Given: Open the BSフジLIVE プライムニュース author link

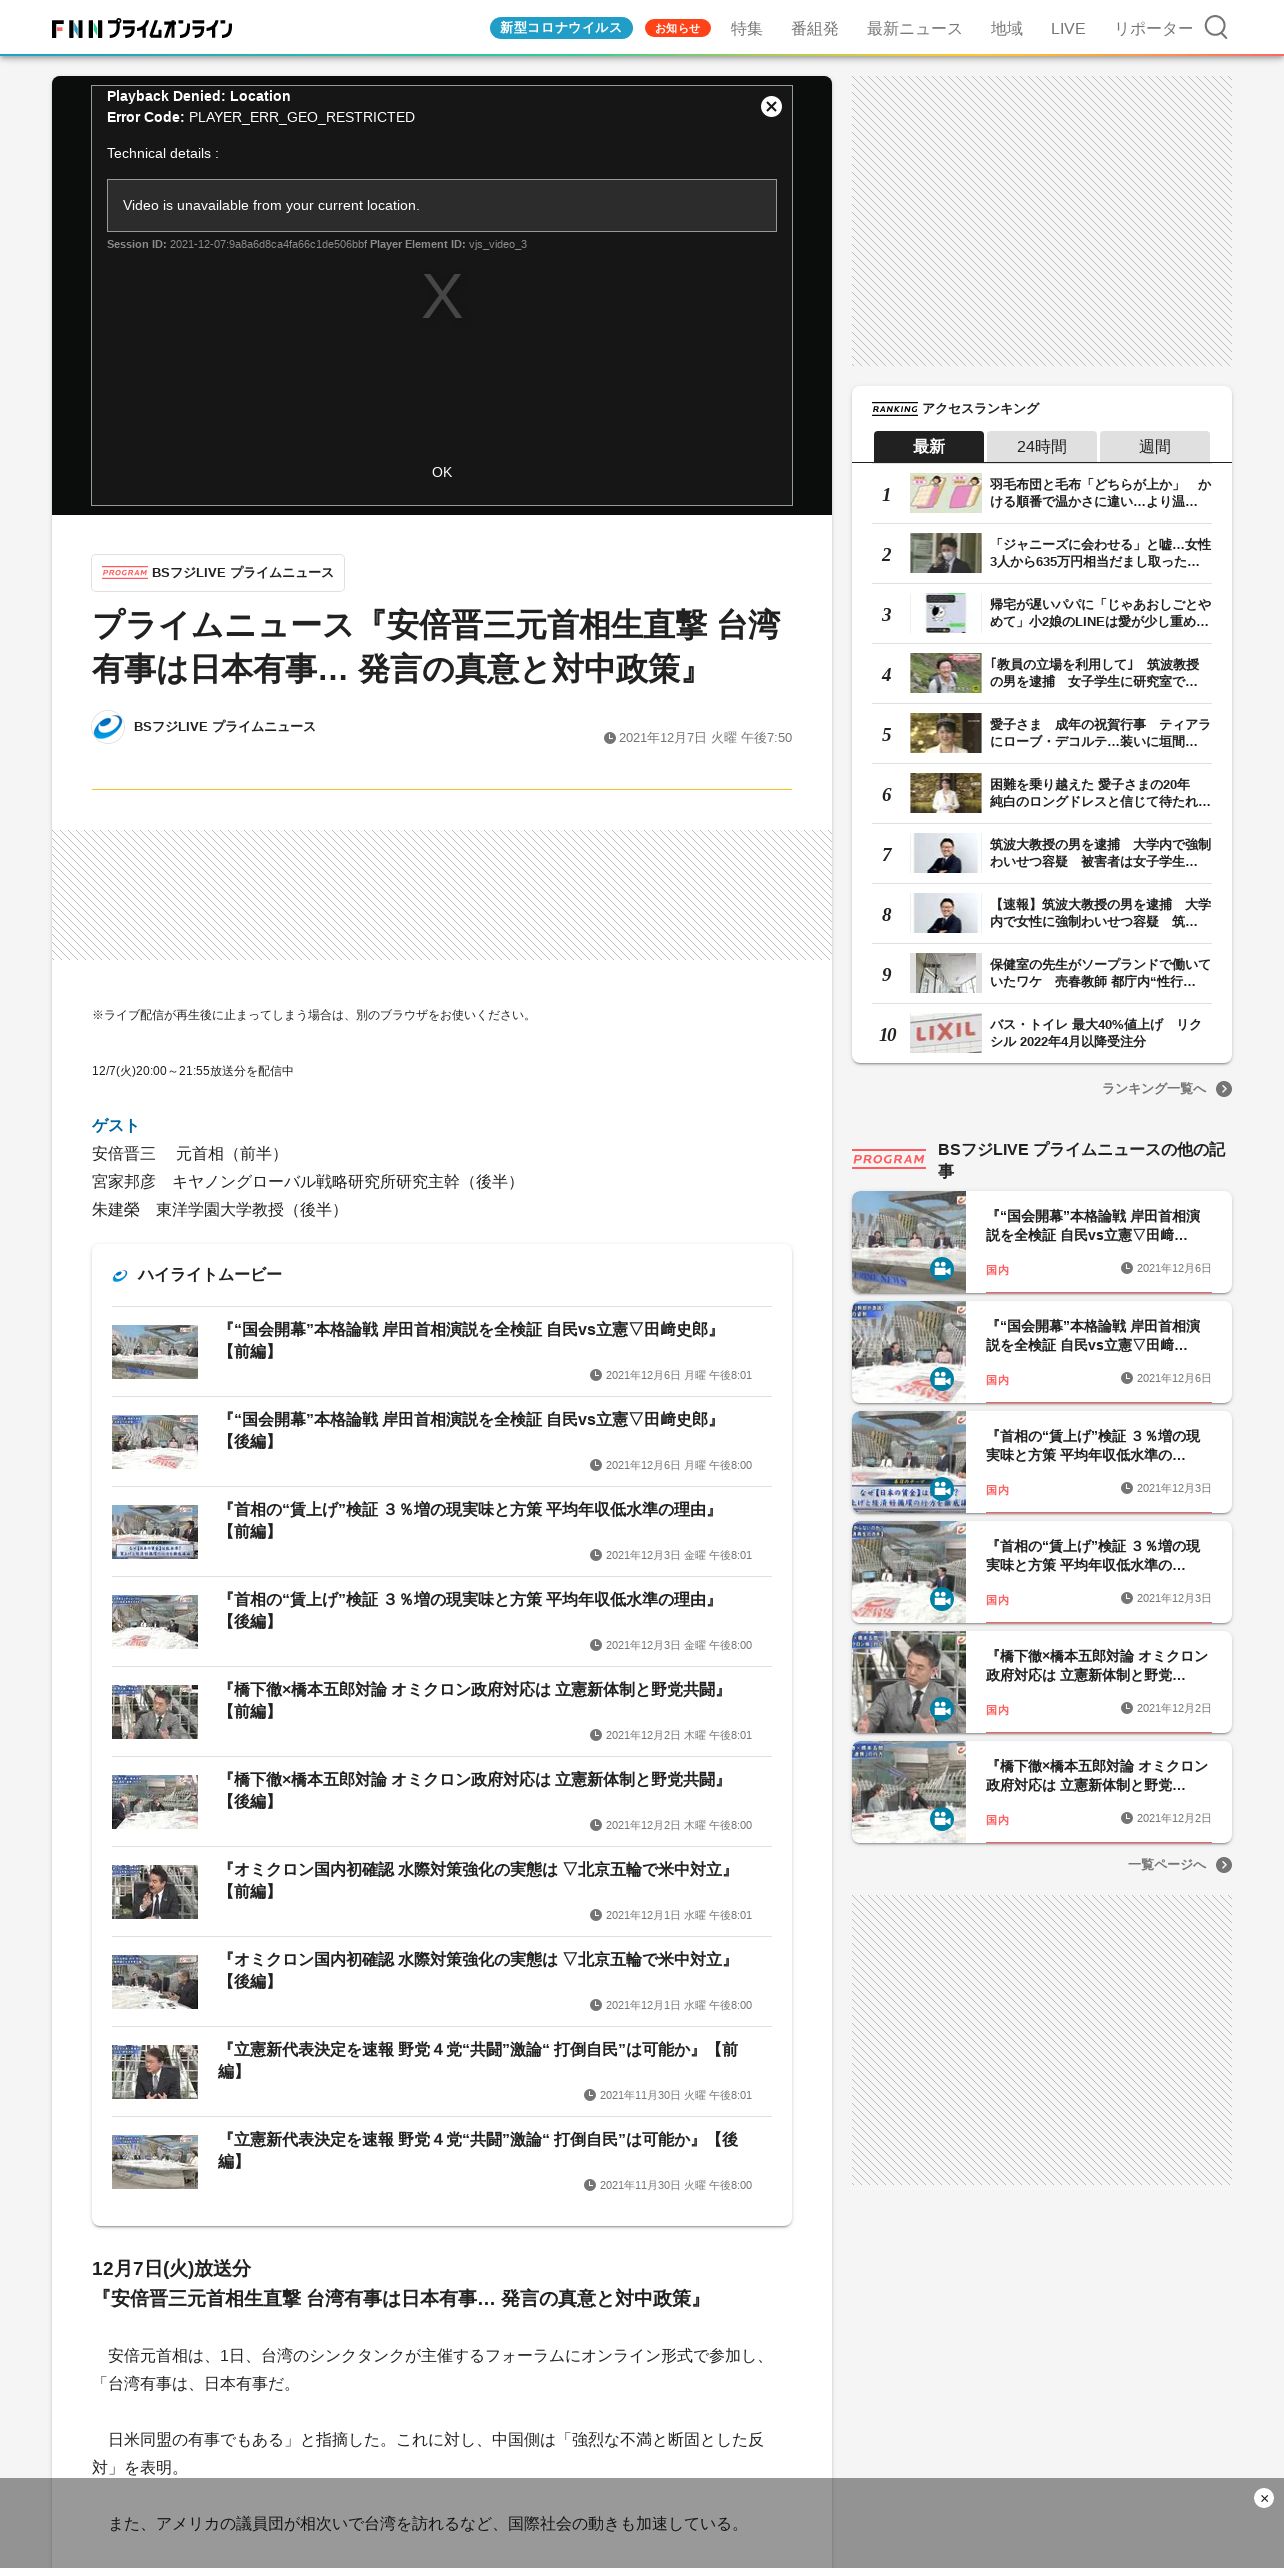Looking at the screenshot, I should coord(224,727).
